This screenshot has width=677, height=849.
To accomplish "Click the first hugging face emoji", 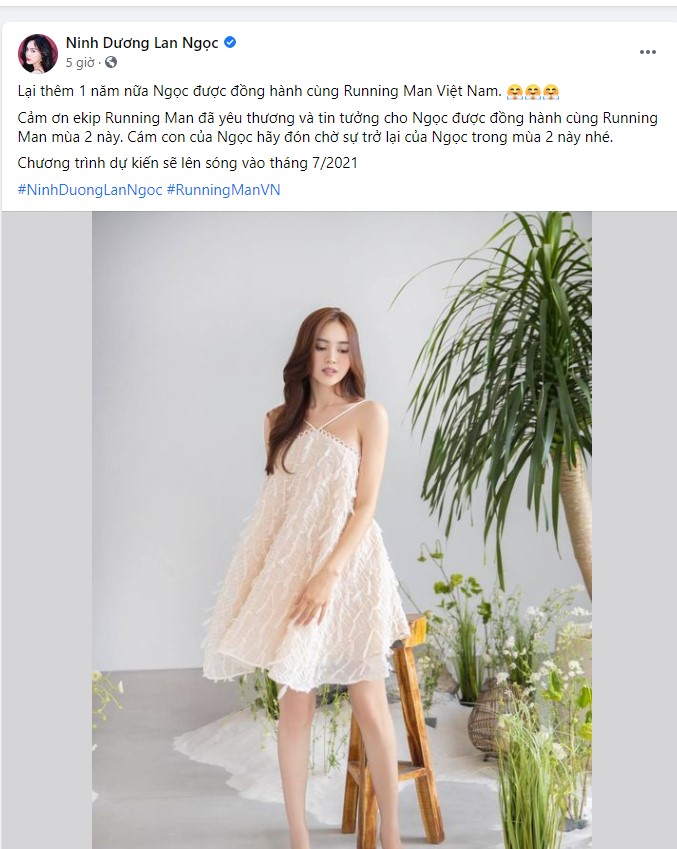I will (x=515, y=92).
